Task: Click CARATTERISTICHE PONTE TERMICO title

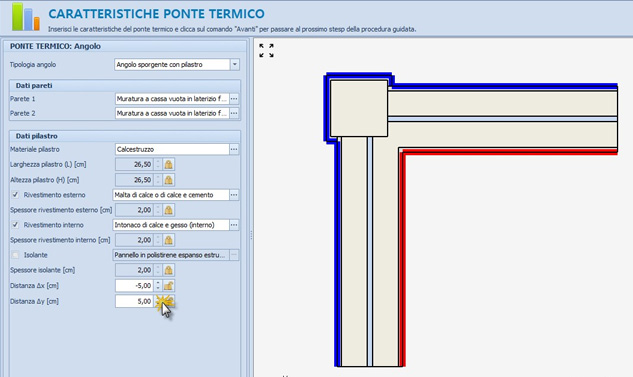Action: (x=156, y=14)
